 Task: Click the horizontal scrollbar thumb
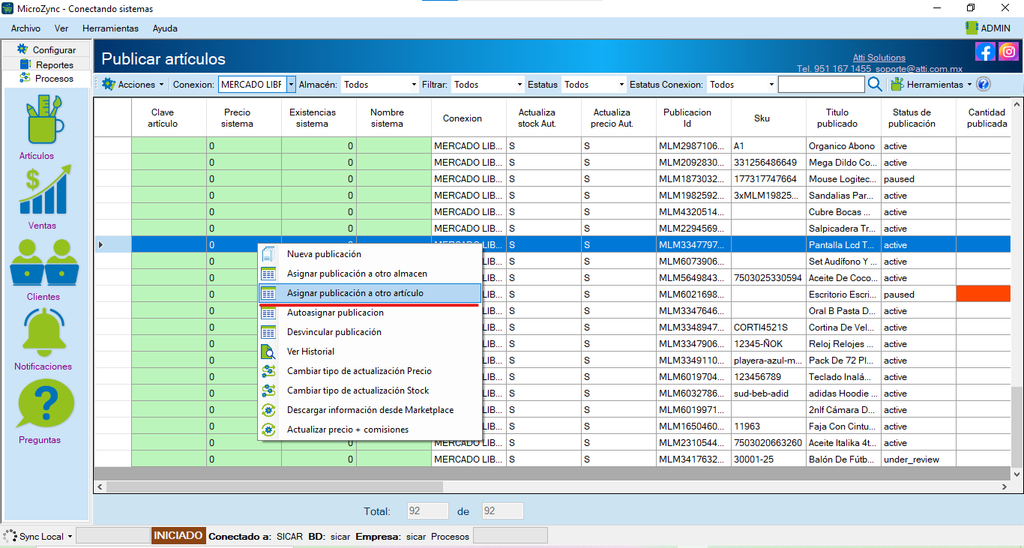[x=274, y=487]
